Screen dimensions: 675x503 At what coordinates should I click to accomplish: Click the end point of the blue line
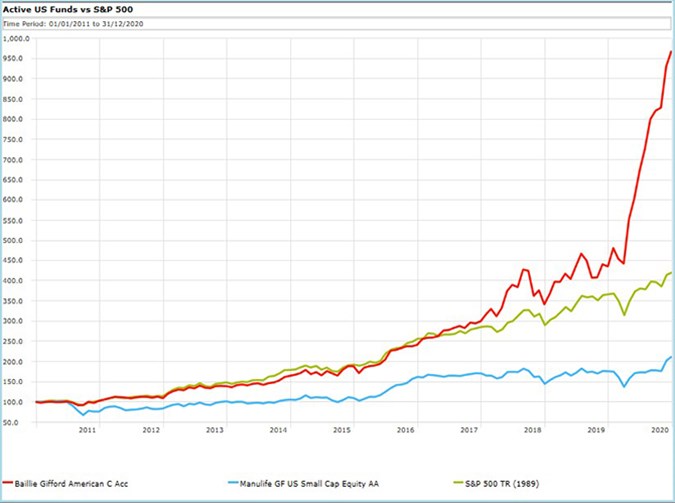[x=670, y=357]
